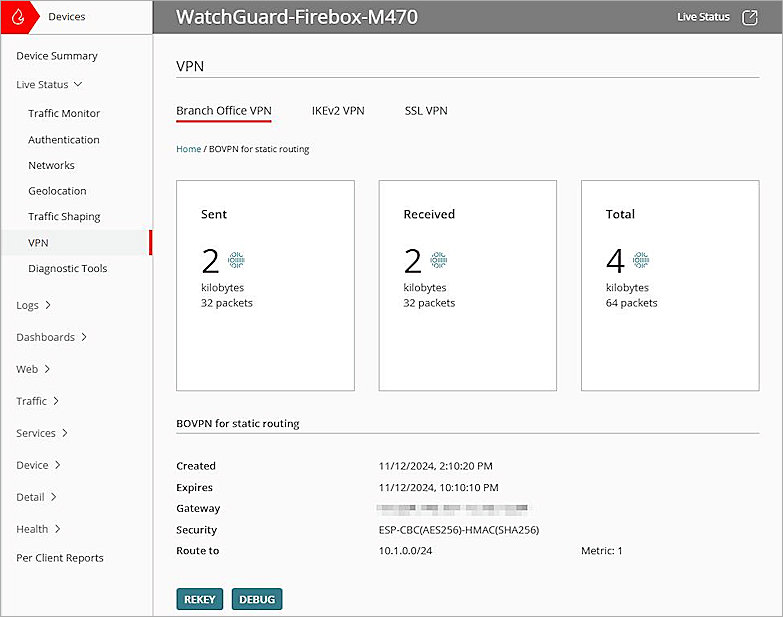The height and width of the screenshot is (617, 783).
Task: Open Diagnostic Tools in sidebar
Action: coord(68,269)
